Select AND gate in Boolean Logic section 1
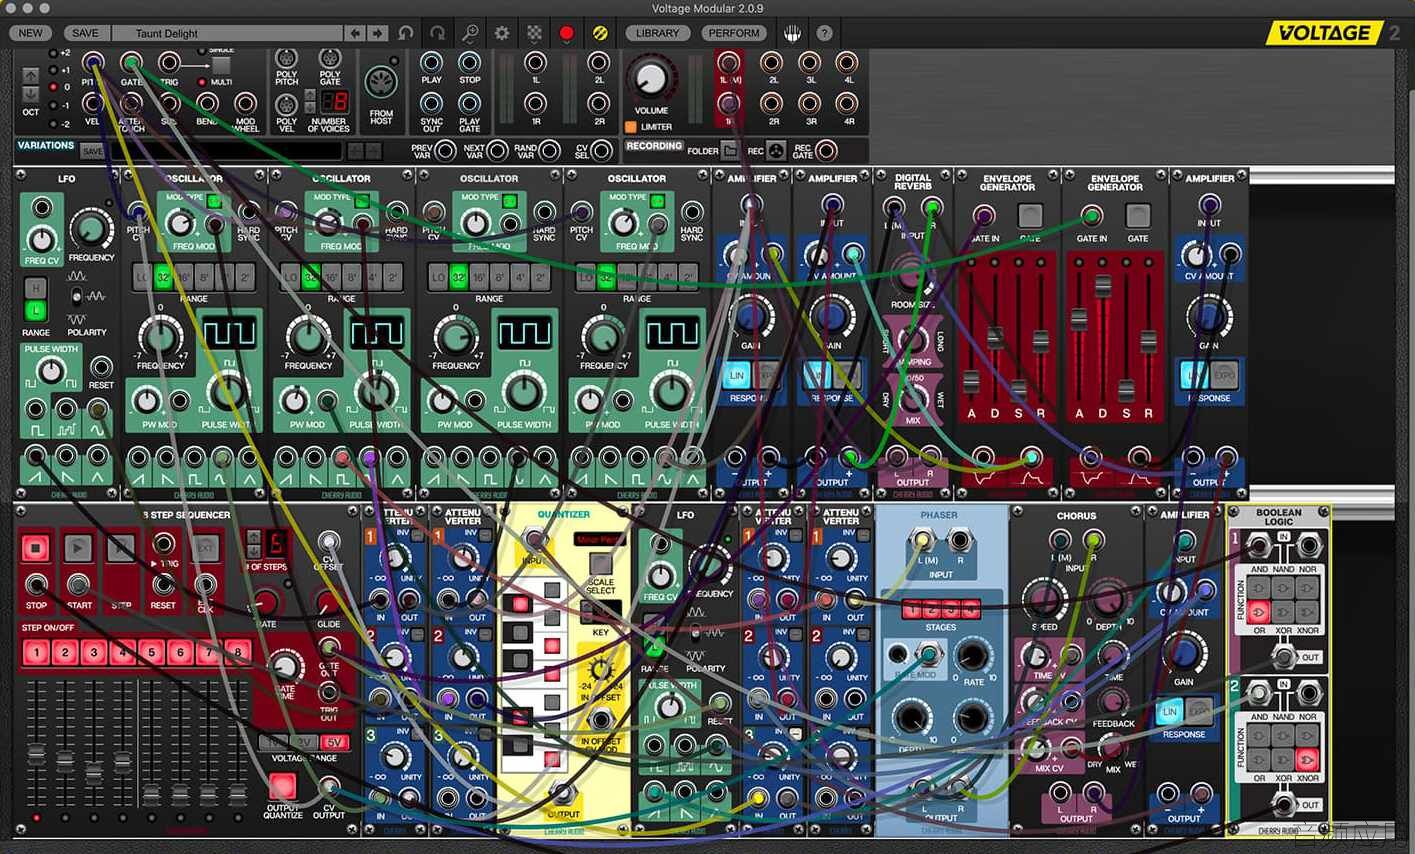 point(1259,587)
